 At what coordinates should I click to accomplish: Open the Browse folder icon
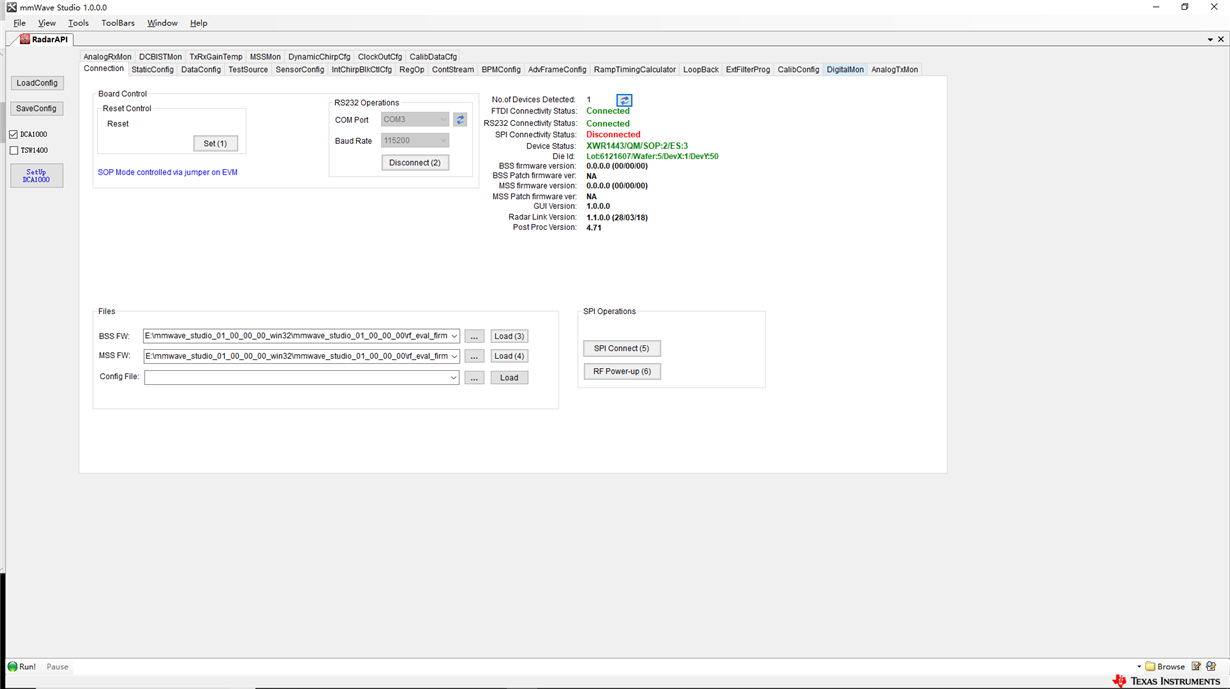coord(1150,667)
